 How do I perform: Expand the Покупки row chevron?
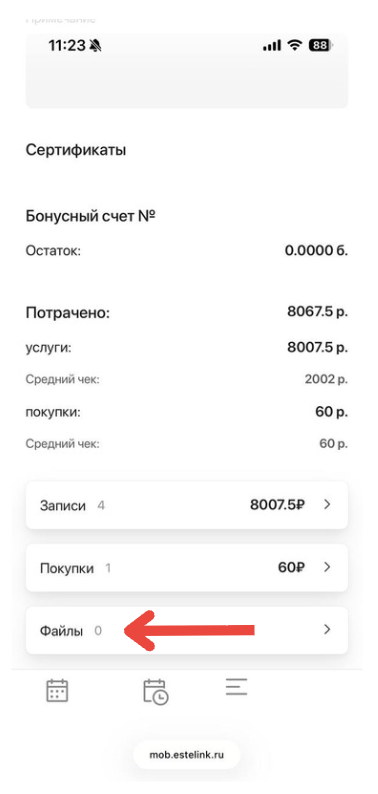327,567
